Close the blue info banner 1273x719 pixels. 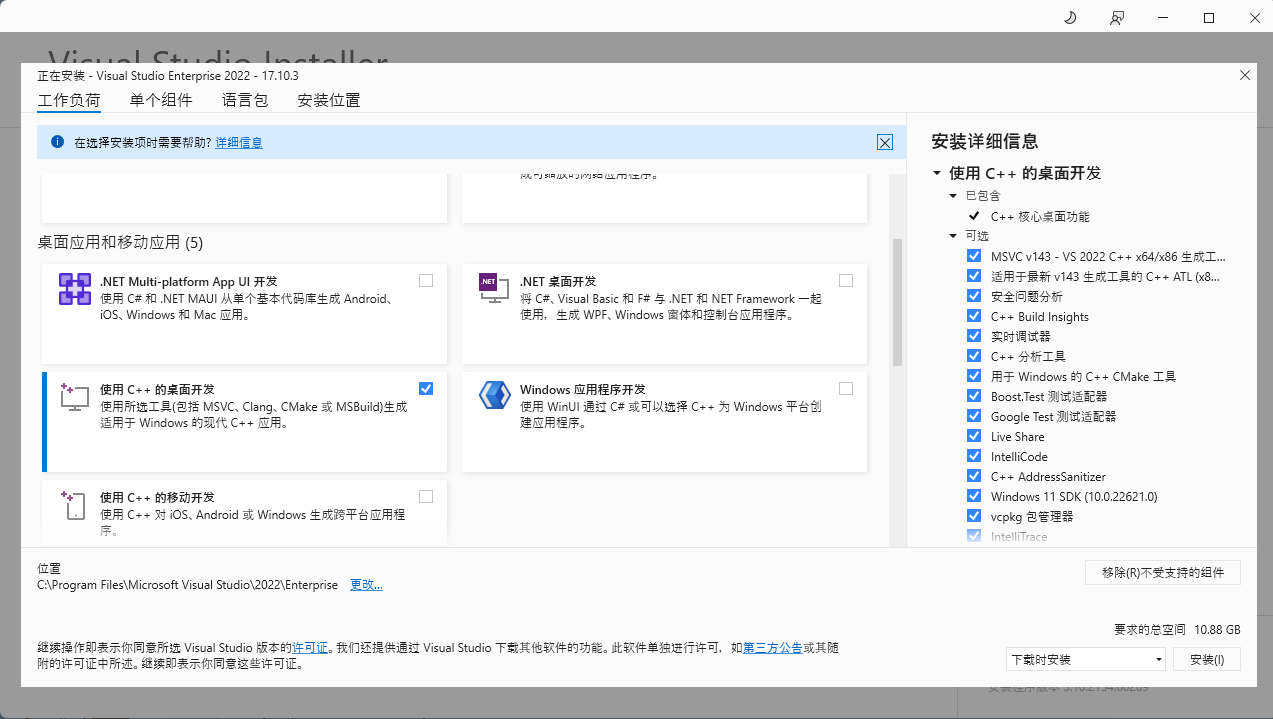point(885,142)
